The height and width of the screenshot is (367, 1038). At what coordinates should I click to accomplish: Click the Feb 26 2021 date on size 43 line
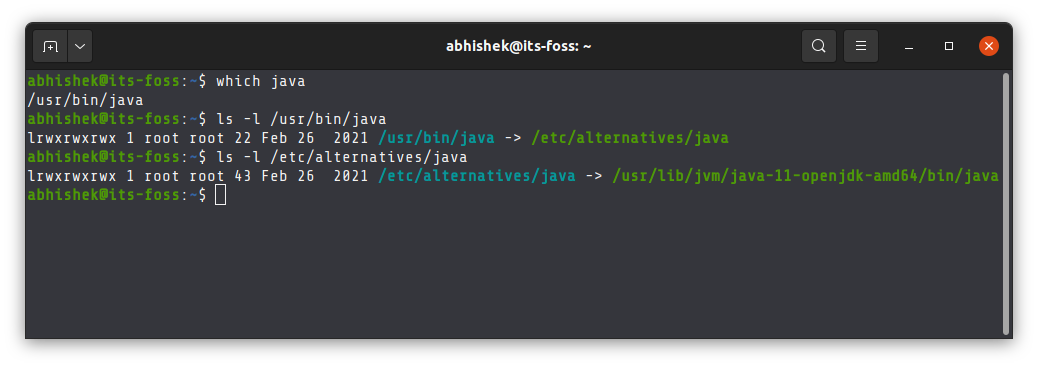pos(314,176)
